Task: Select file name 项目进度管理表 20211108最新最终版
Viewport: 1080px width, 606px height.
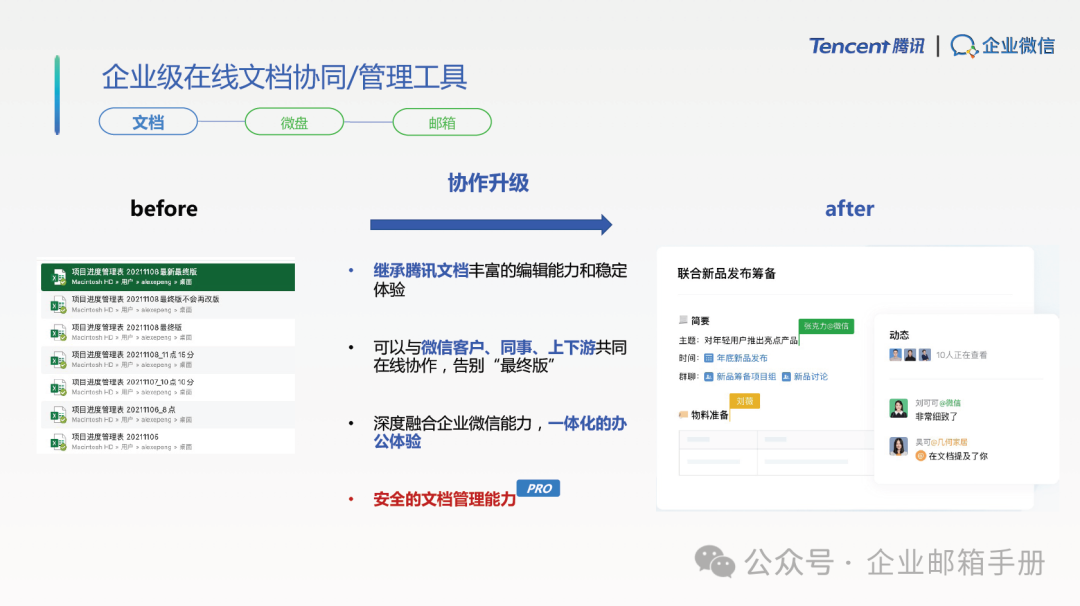Action: coord(134,272)
